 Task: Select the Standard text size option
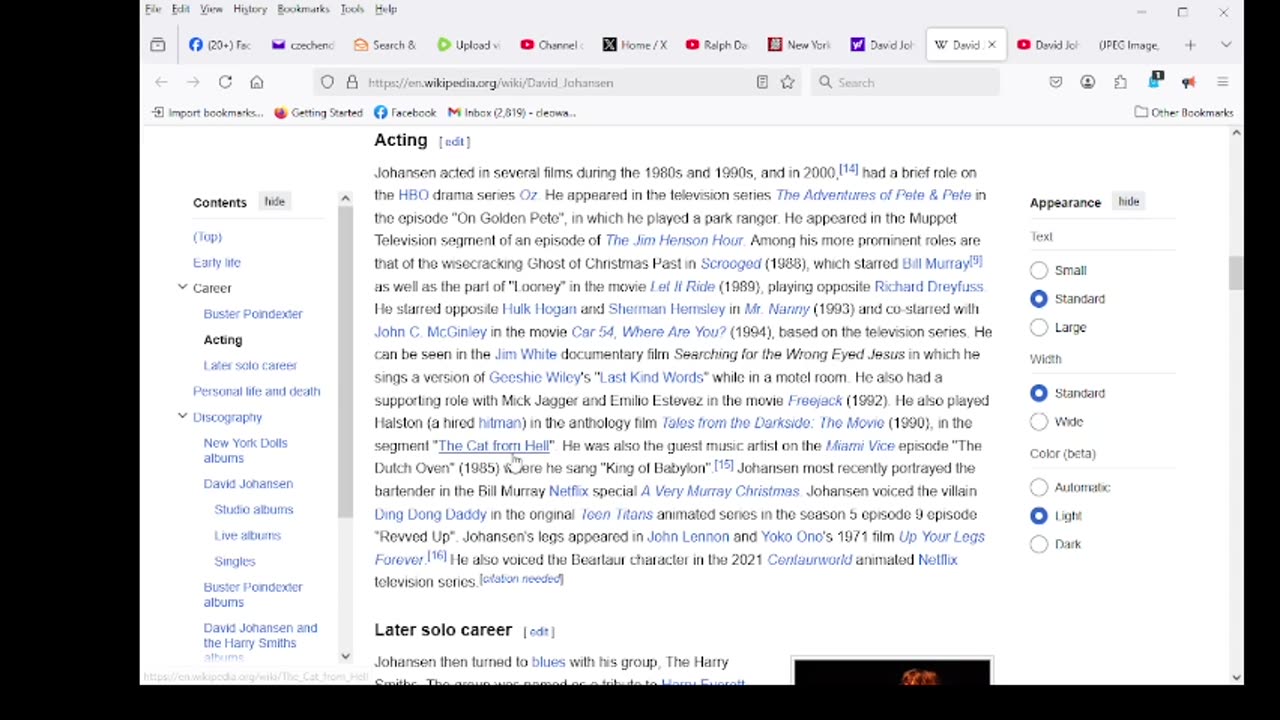click(1039, 298)
